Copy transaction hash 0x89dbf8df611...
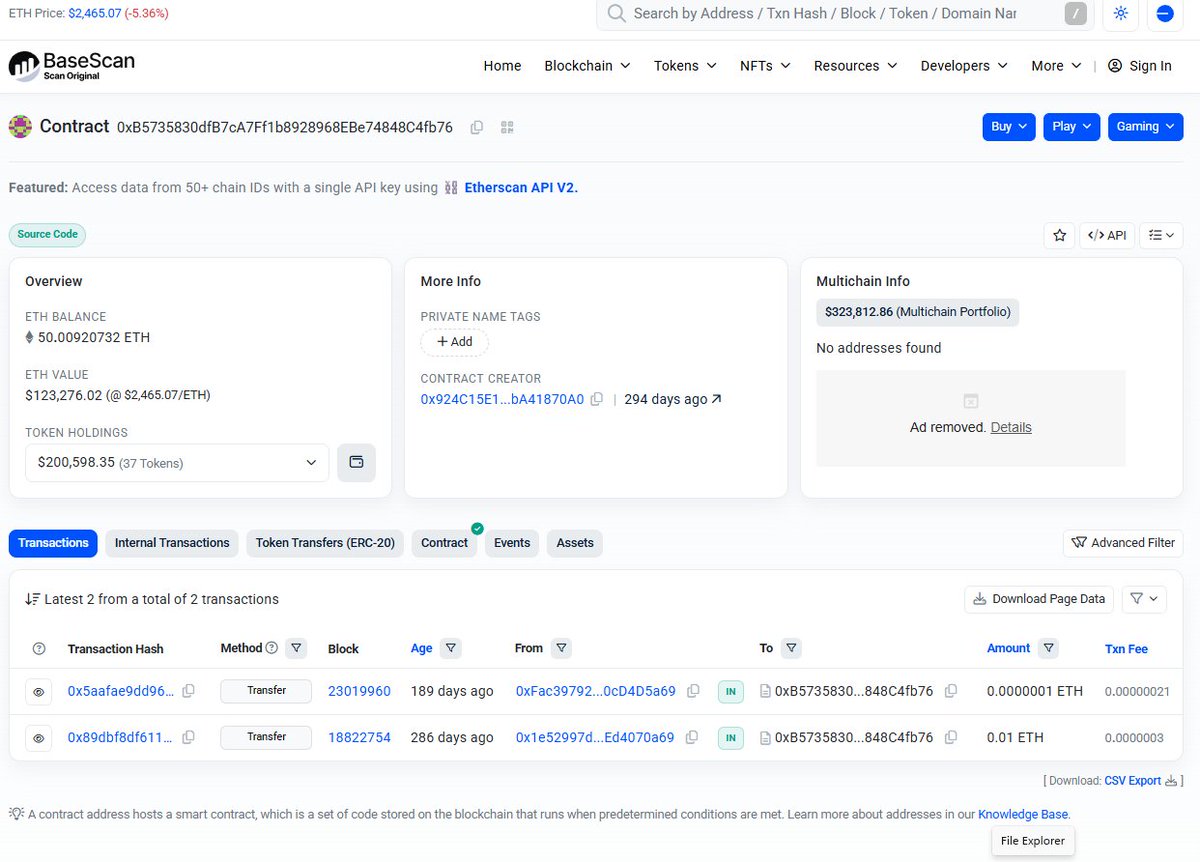 188,737
